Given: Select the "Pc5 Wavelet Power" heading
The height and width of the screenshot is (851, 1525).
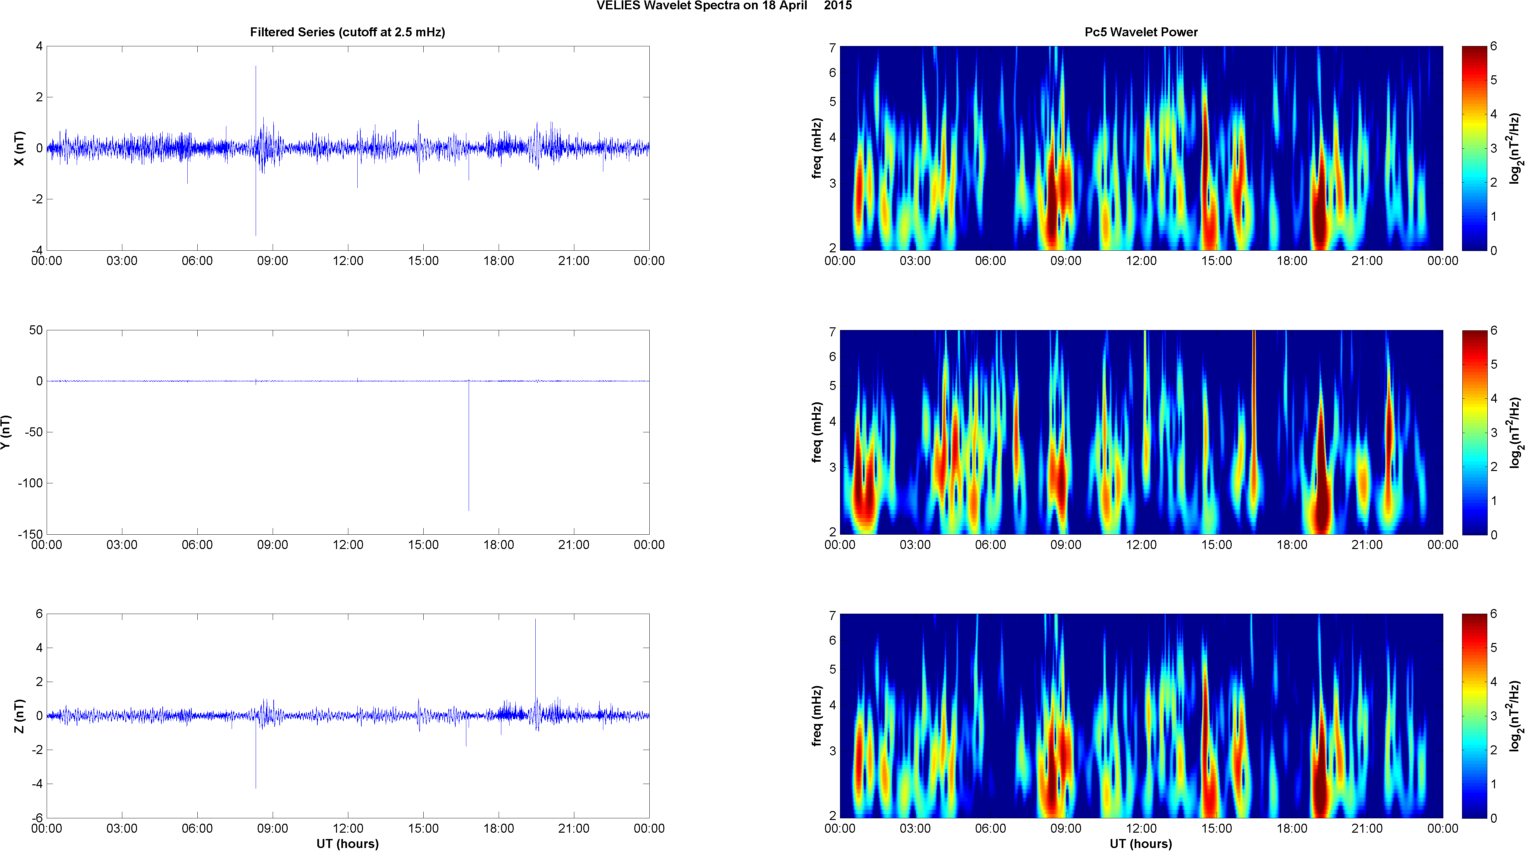Looking at the screenshot, I should (x=1141, y=32).
